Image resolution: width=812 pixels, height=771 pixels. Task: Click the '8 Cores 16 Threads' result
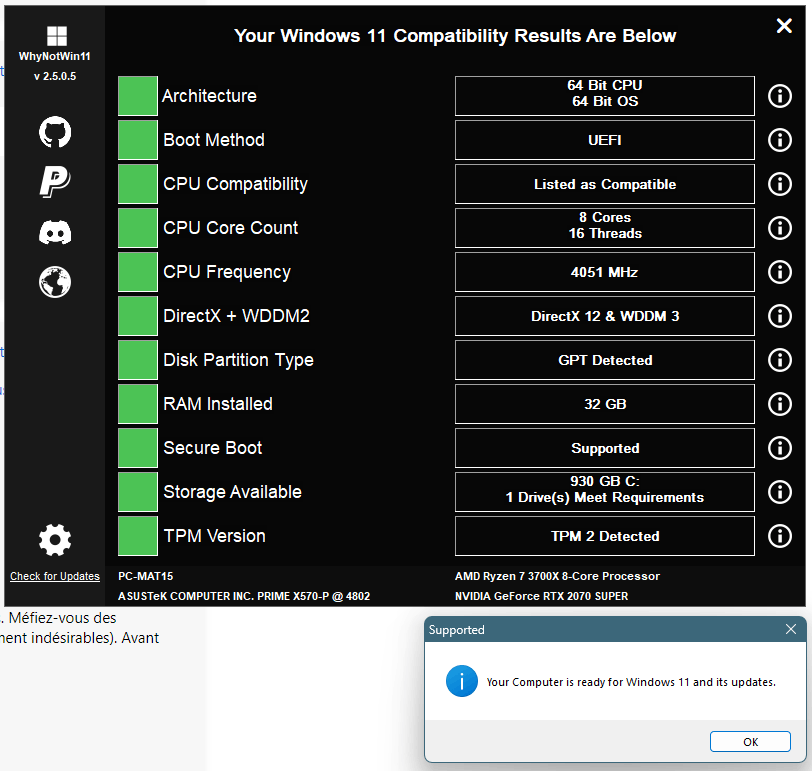pos(604,228)
